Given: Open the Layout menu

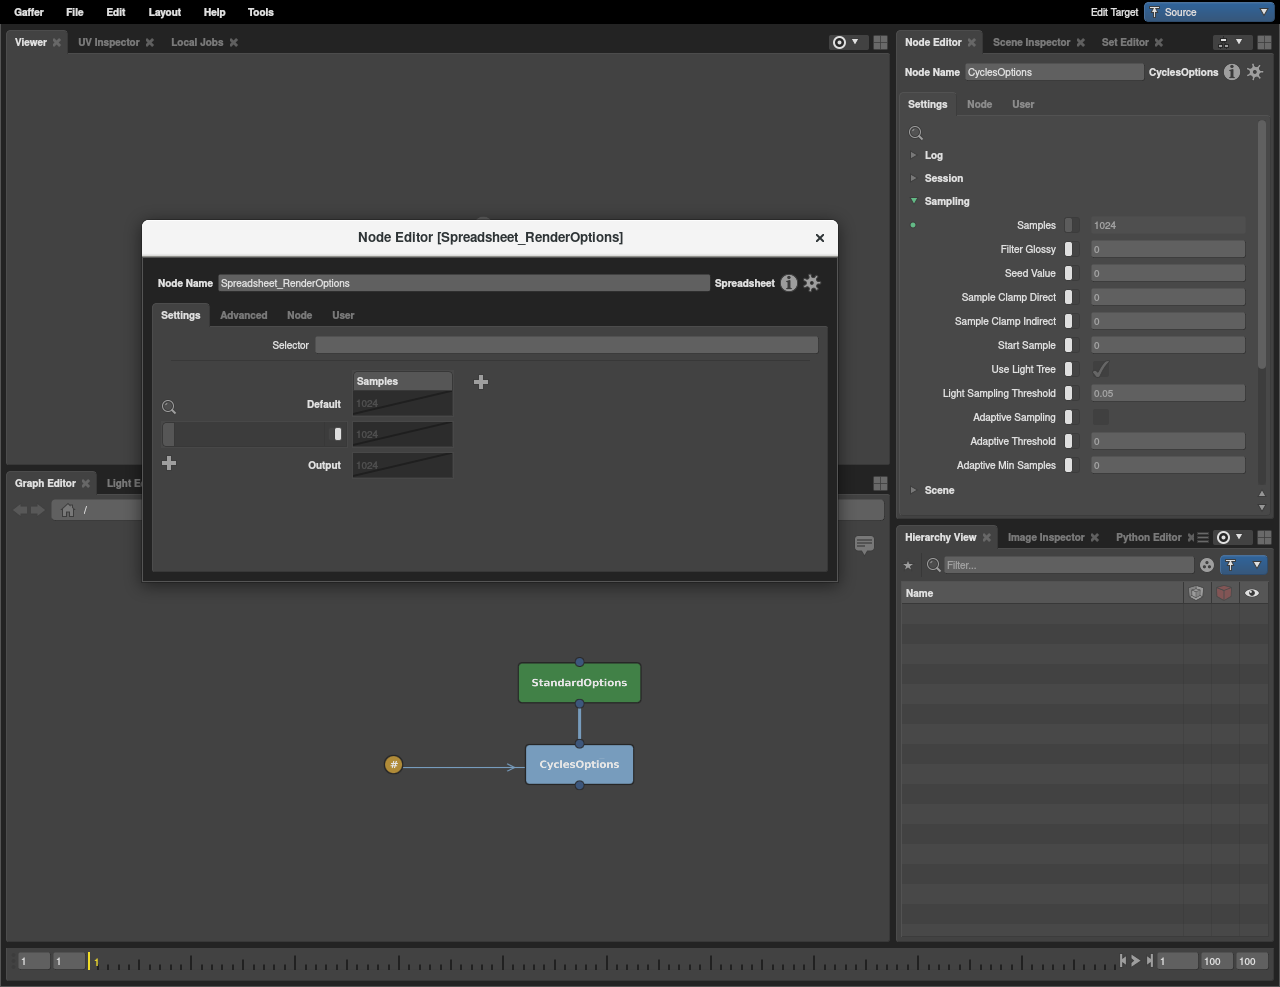Looking at the screenshot, I should 164,12.
